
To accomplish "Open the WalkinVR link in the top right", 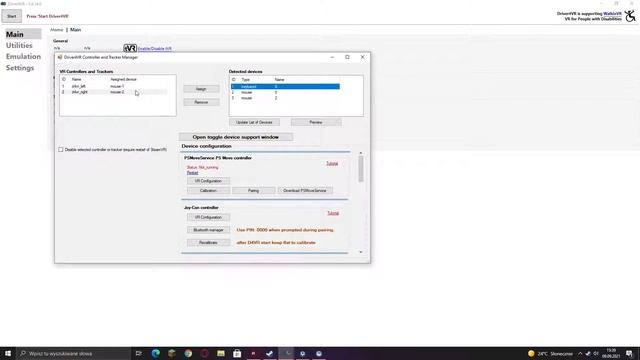I will coord(612,13).
